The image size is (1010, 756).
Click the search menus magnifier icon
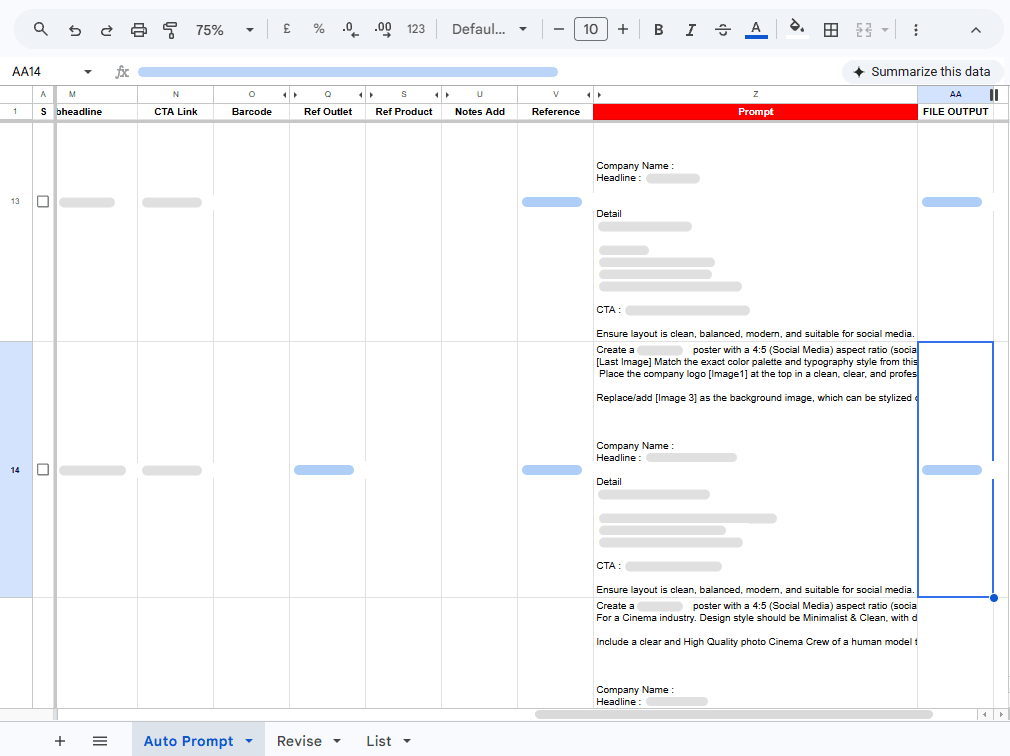(41, 30)
